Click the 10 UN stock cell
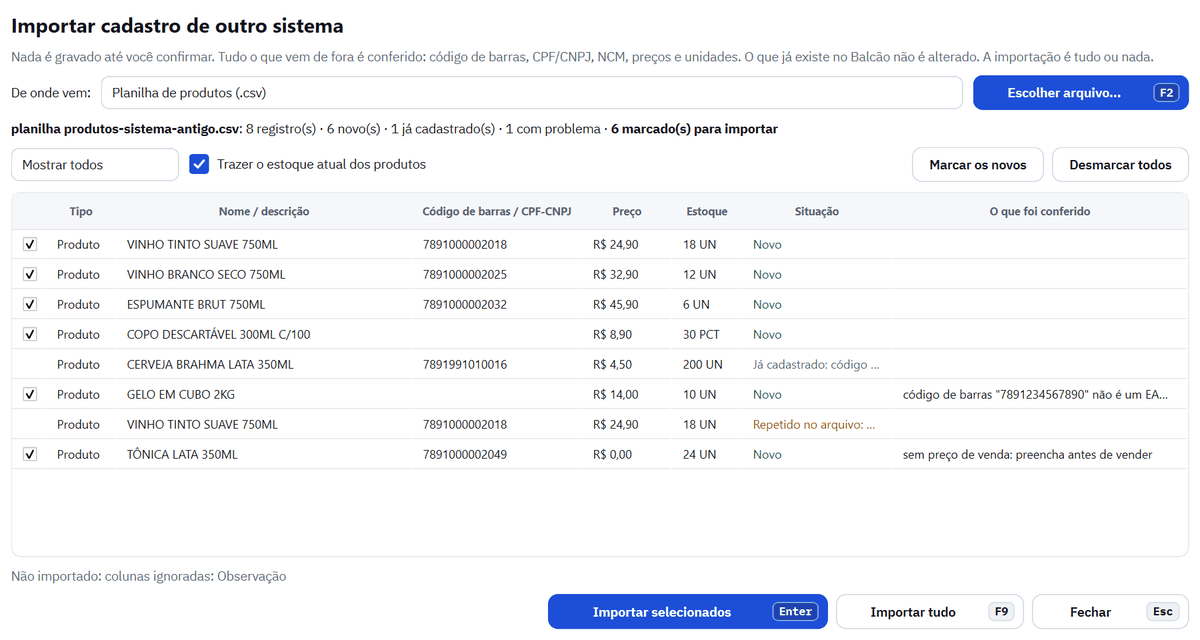Screen dimensions: 1200x640 [x=700, y=394]
